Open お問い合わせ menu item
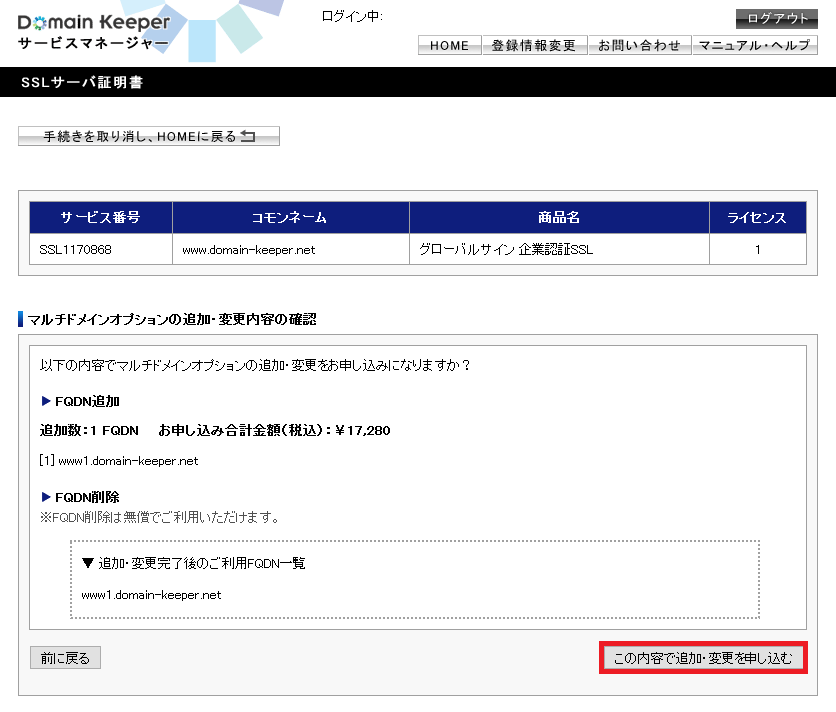Viewport: 836px width, 712px height. [639, 45]
